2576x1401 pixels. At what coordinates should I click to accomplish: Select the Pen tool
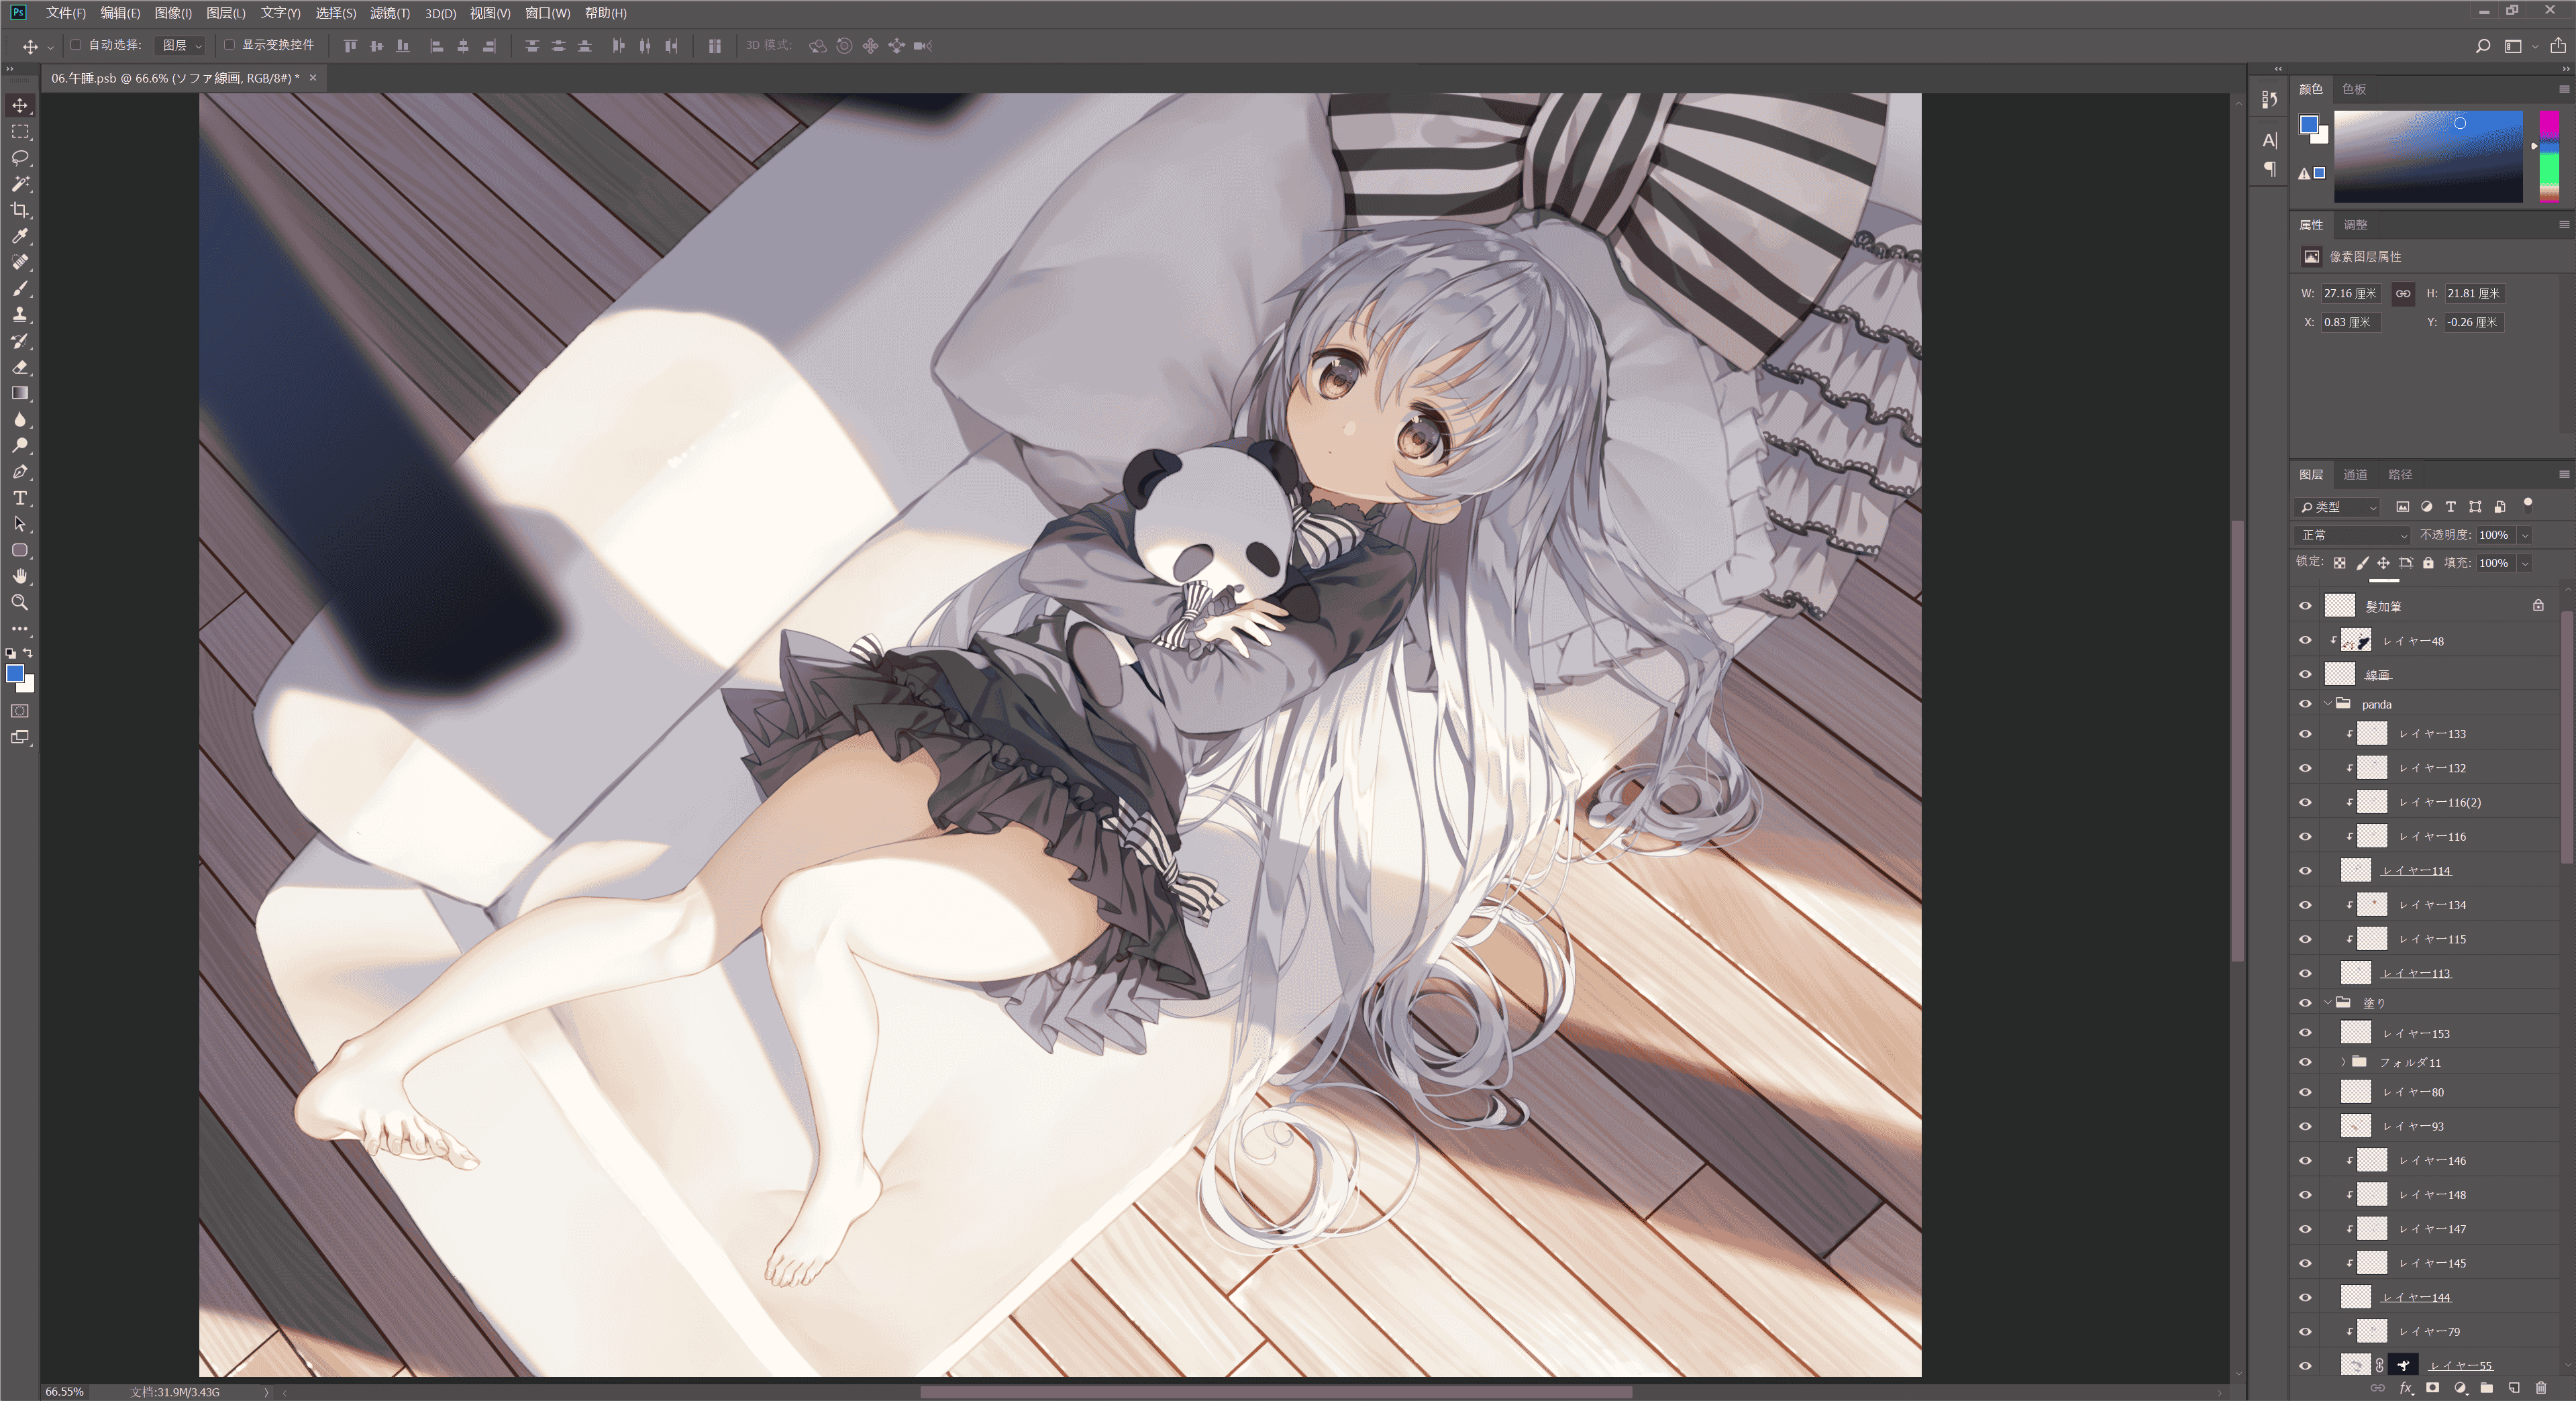click(20, 471)
